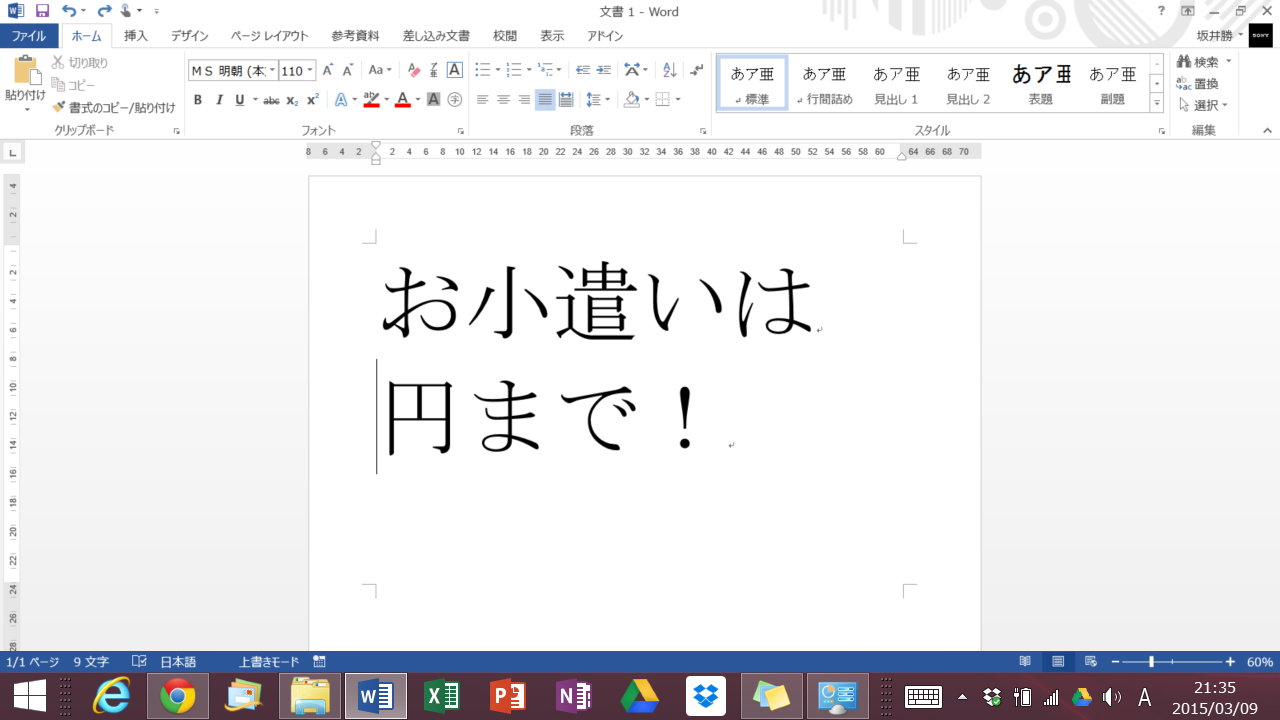This screenshot has height=720, width=1280.
Task: Click the clear formatting eraser icon
Action: 414,70
